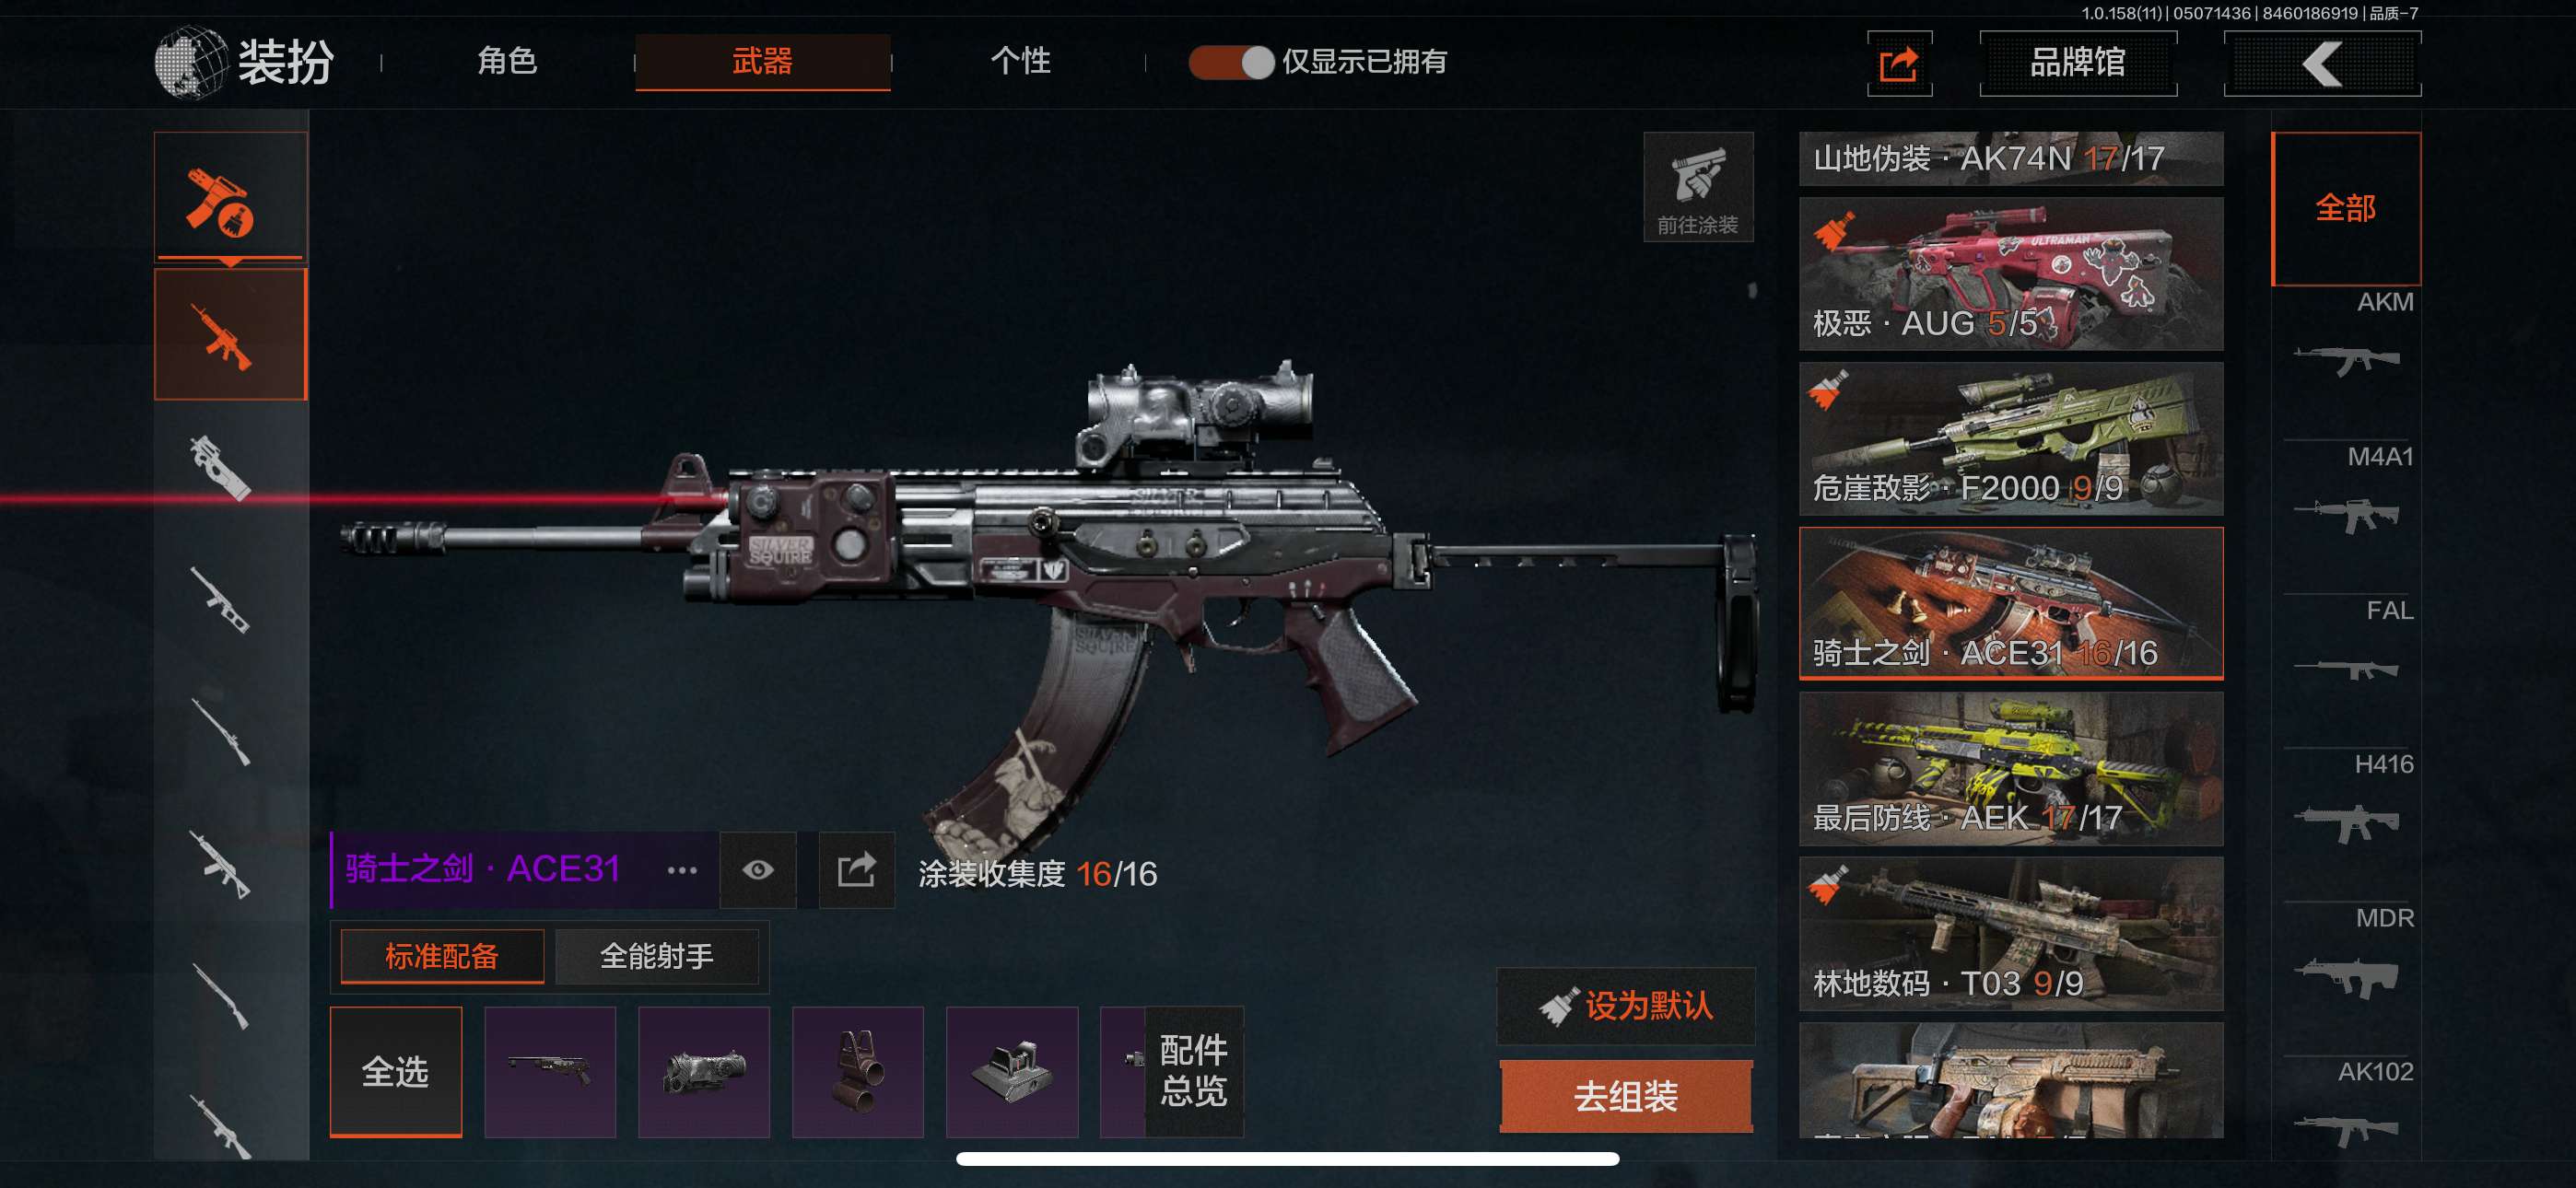Select the 极恶 AUG skin thumbnail
2576x1188 pixels.
click(x=2011, y=274)
